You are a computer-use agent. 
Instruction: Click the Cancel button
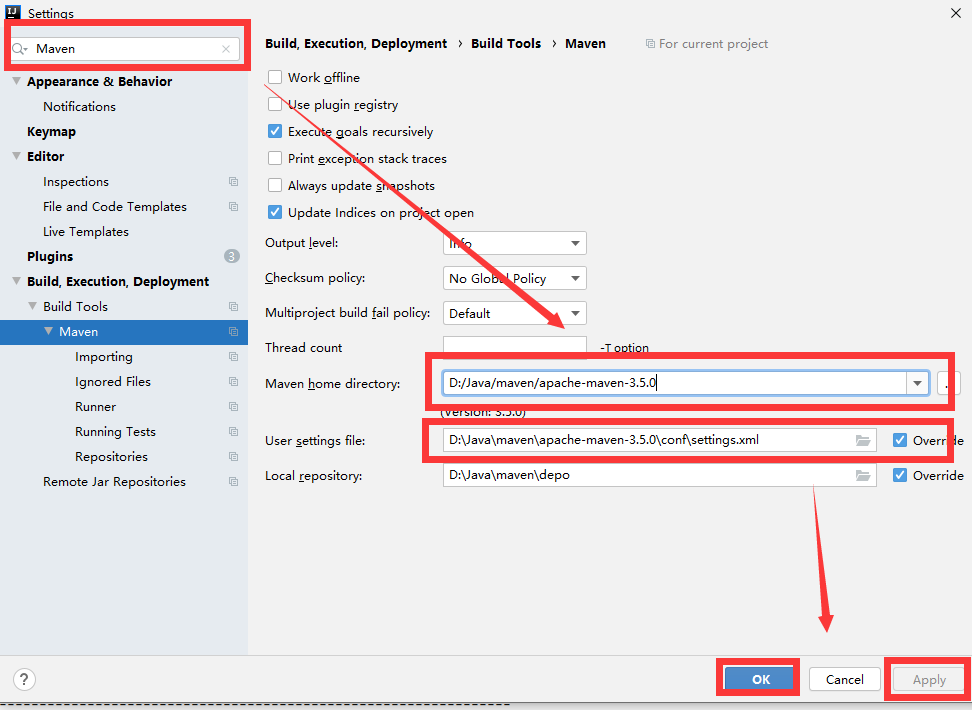coord(844,680)
